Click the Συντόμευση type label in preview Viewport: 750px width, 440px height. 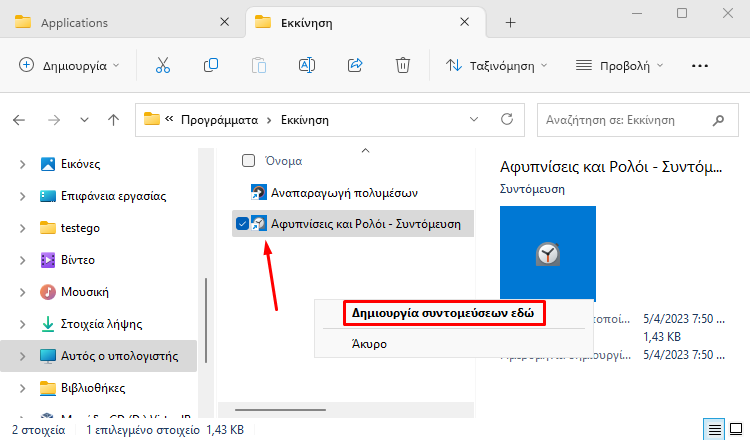(x=532, y=189)
